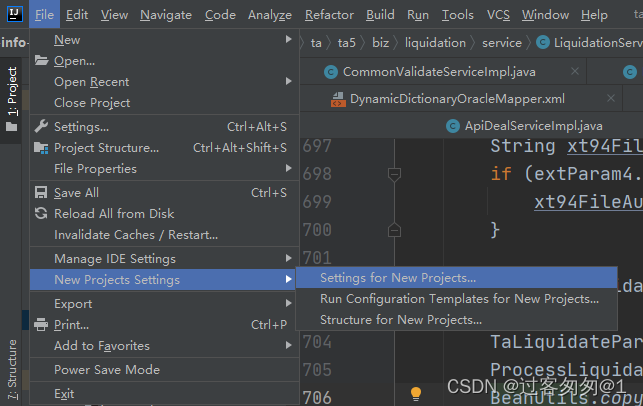Expand the Manage IDE Settings submenu arrow
Image resolution: width=643 pixels, height=406 pixels.
[289, 258]
